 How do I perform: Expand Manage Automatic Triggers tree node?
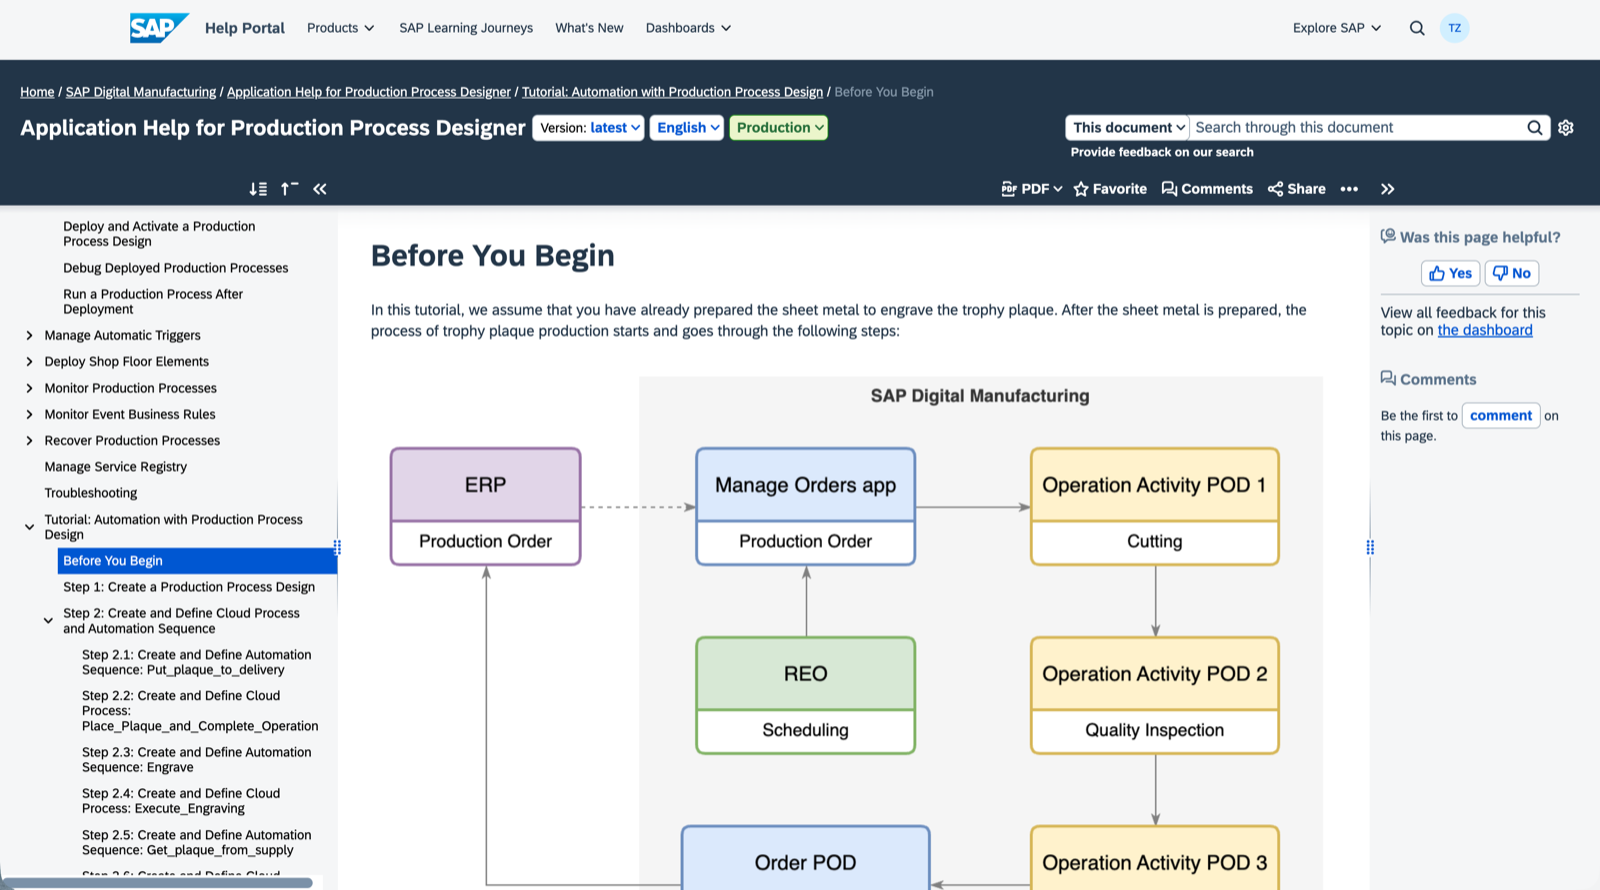(29, 336)
